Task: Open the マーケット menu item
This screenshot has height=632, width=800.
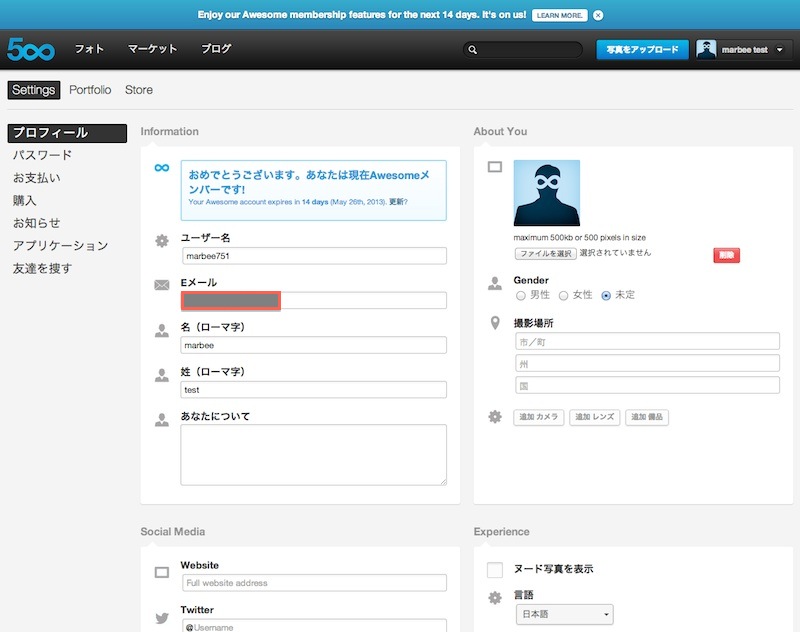Action: click(152, 49)
